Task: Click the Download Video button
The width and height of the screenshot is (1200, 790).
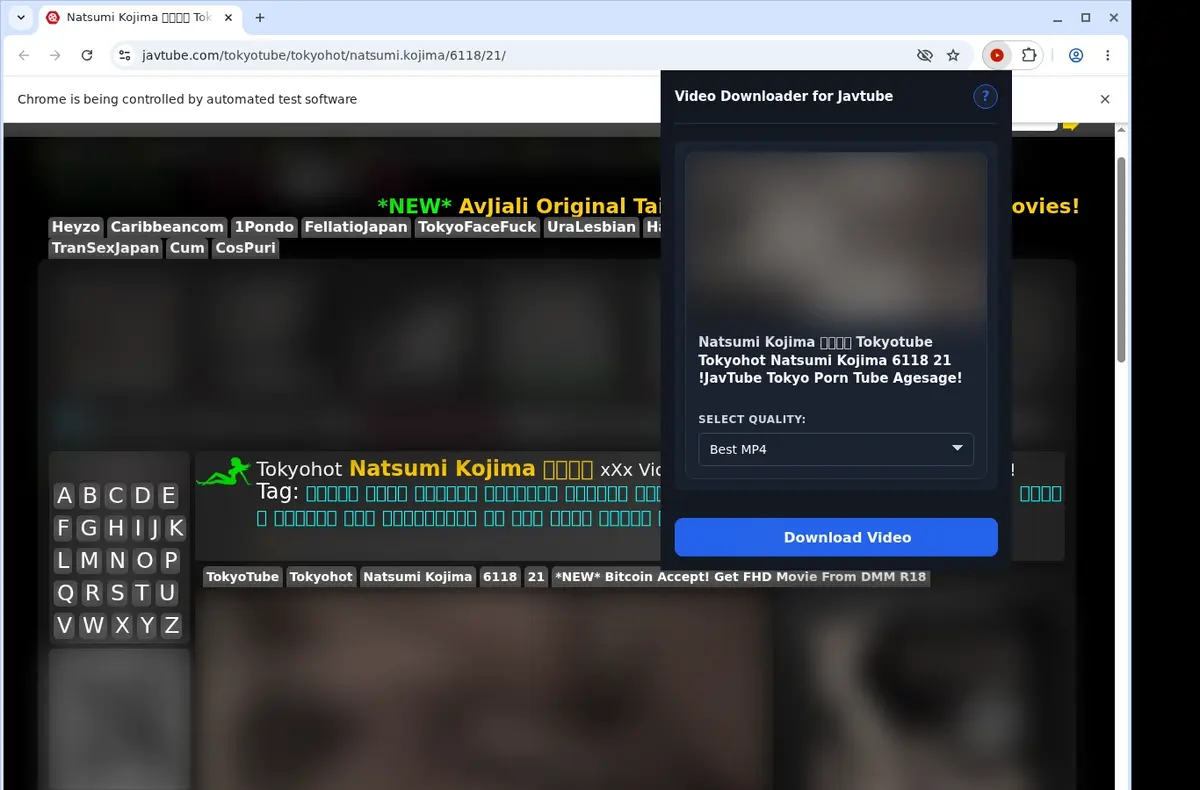Action: [x=836, y=537]
